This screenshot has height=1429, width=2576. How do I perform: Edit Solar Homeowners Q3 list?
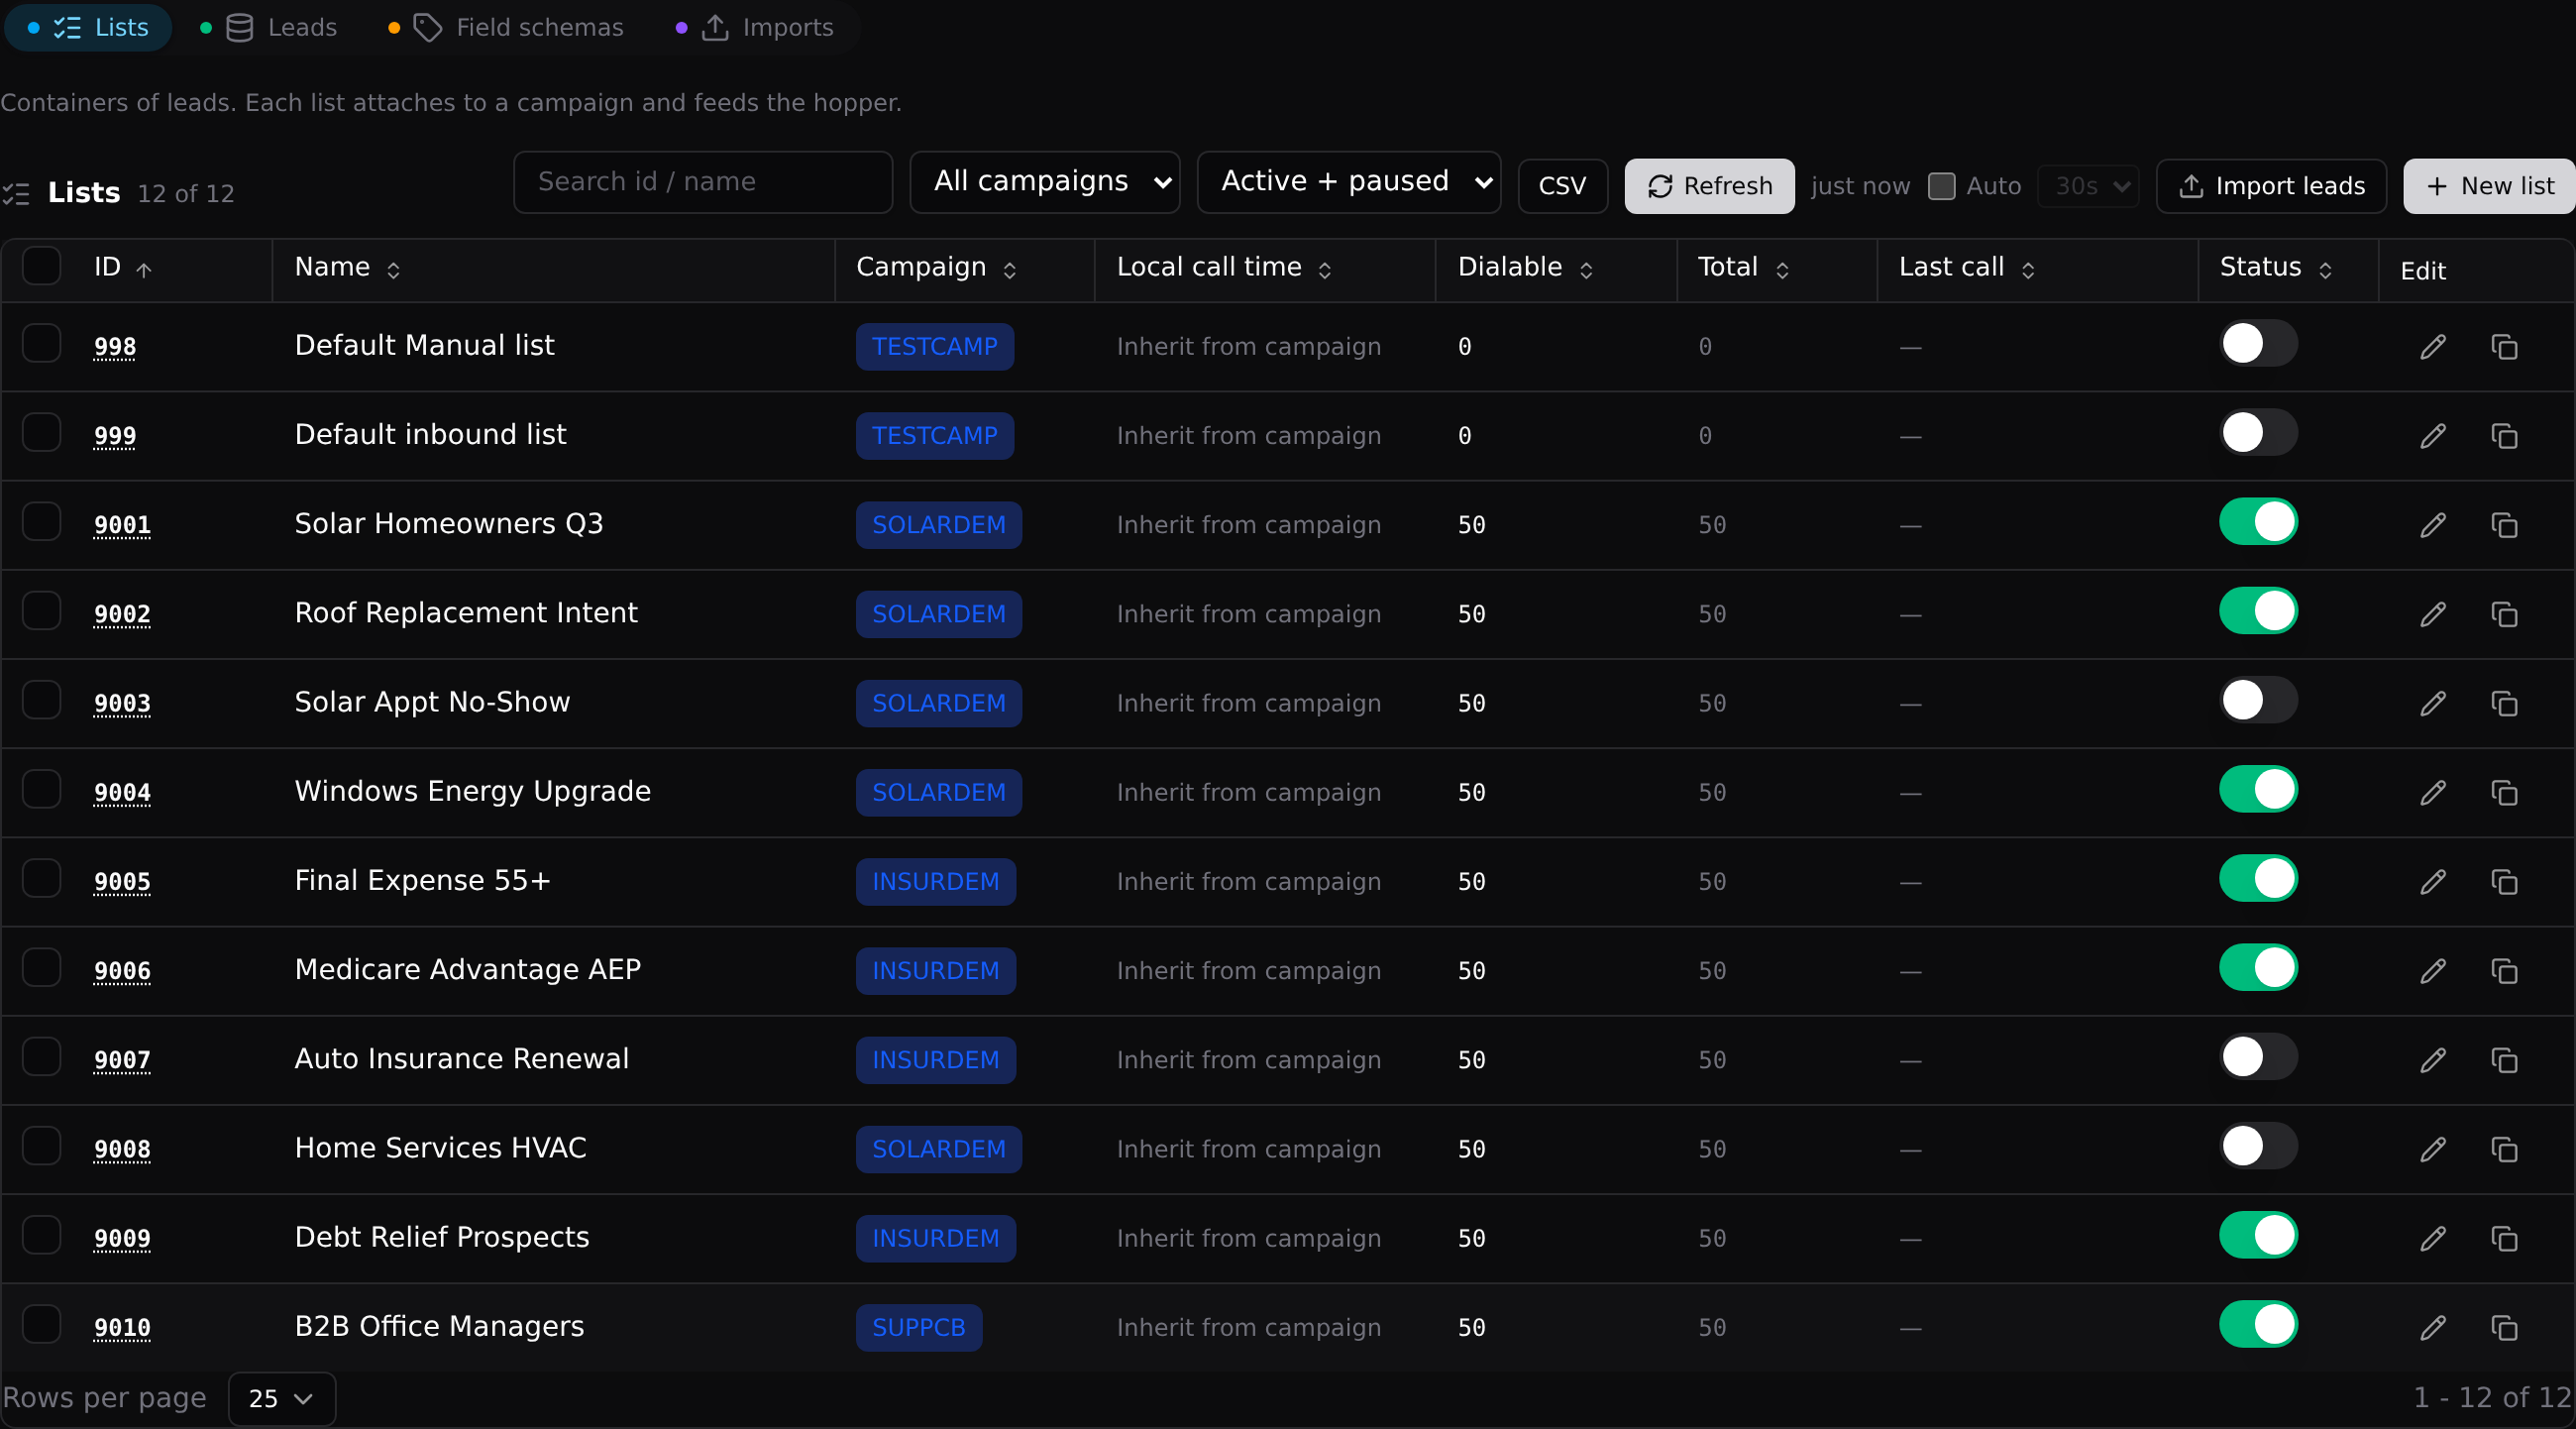click(2433, 525)
